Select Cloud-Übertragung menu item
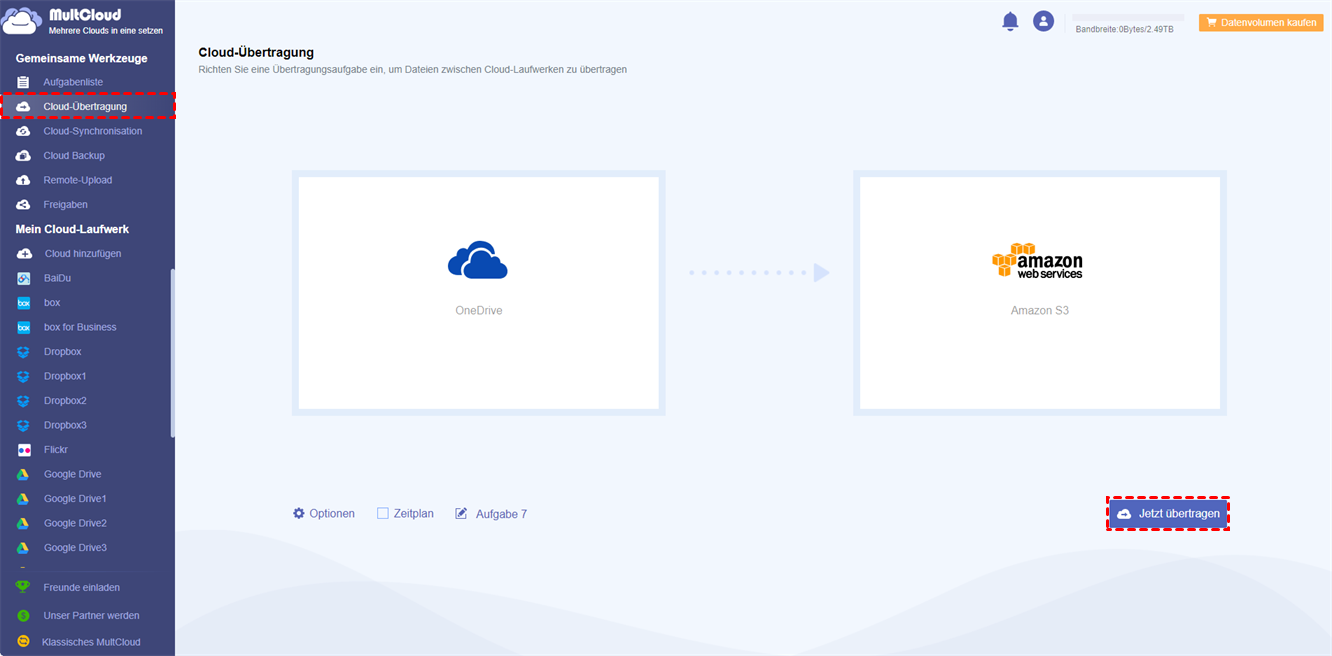Screen dimensions: 1332x656 pos(87,106)
